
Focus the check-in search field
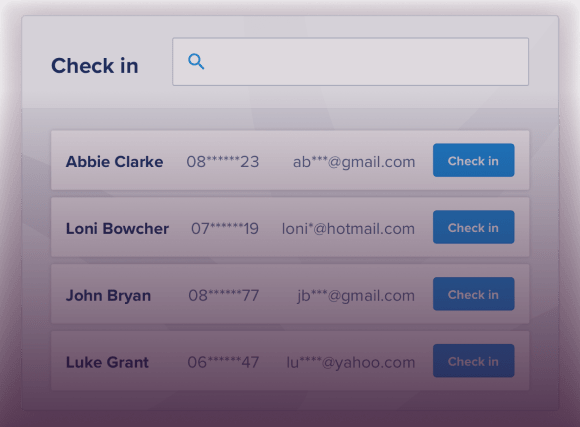[x=350, y=61]
